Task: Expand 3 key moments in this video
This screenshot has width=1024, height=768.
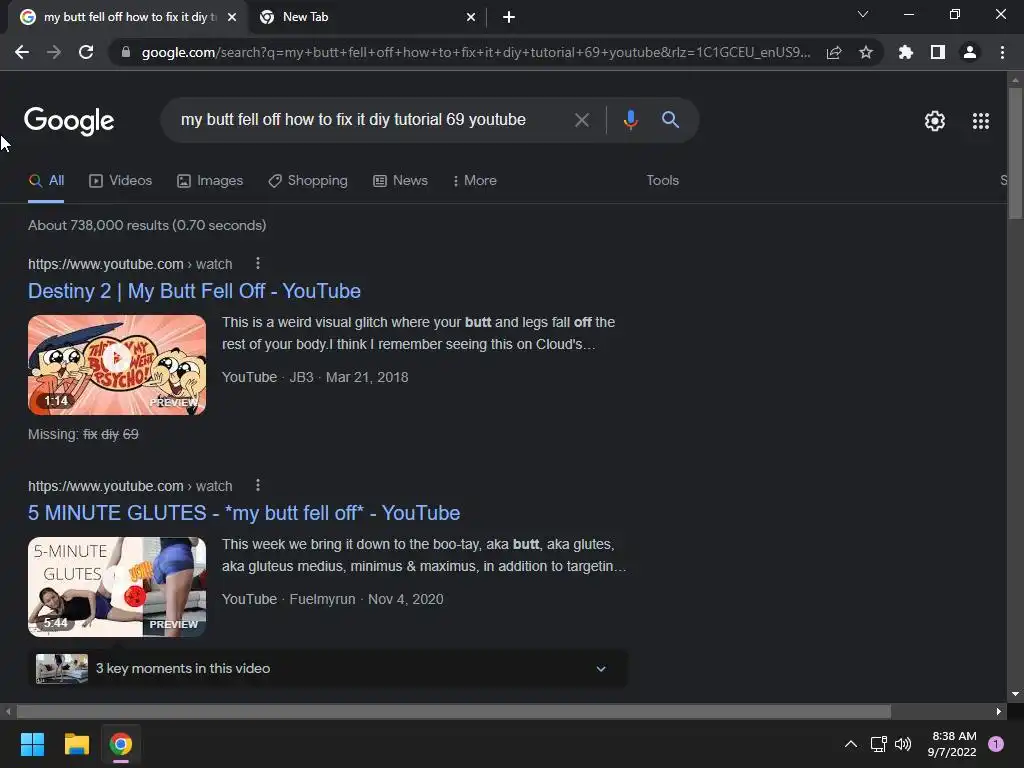Action: pyautogui.click(x=328, y=668)
